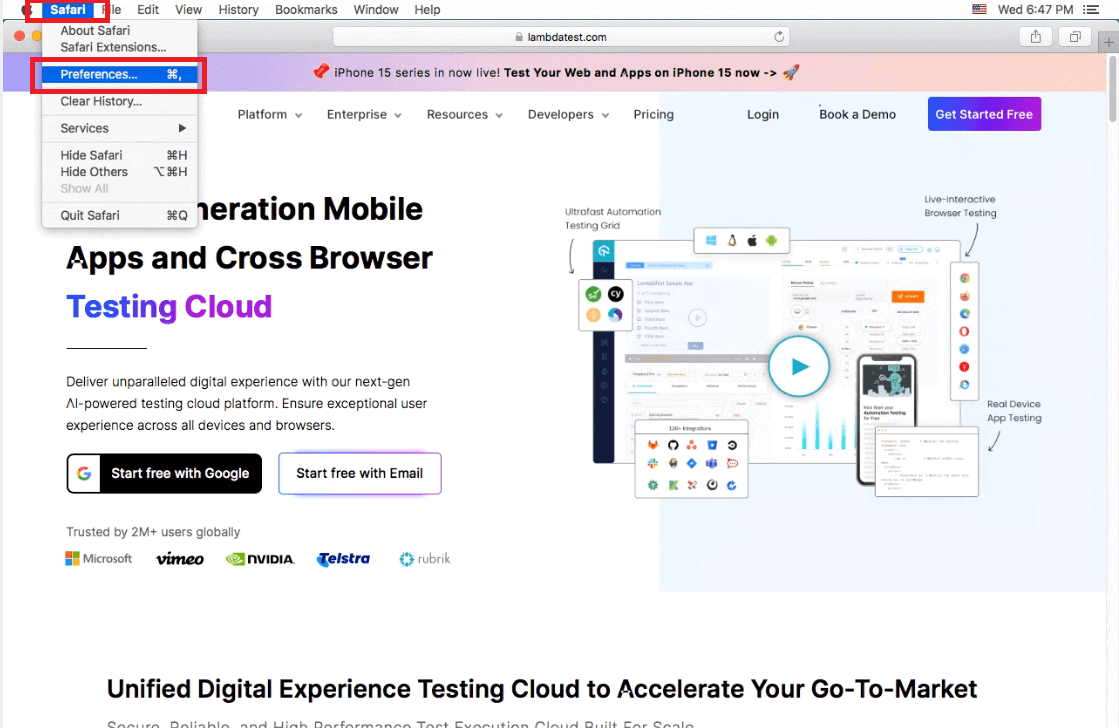The image size is (1119, 728).
Task: Click the Share toolbar icon
Action: click(x=1036, y=37)
